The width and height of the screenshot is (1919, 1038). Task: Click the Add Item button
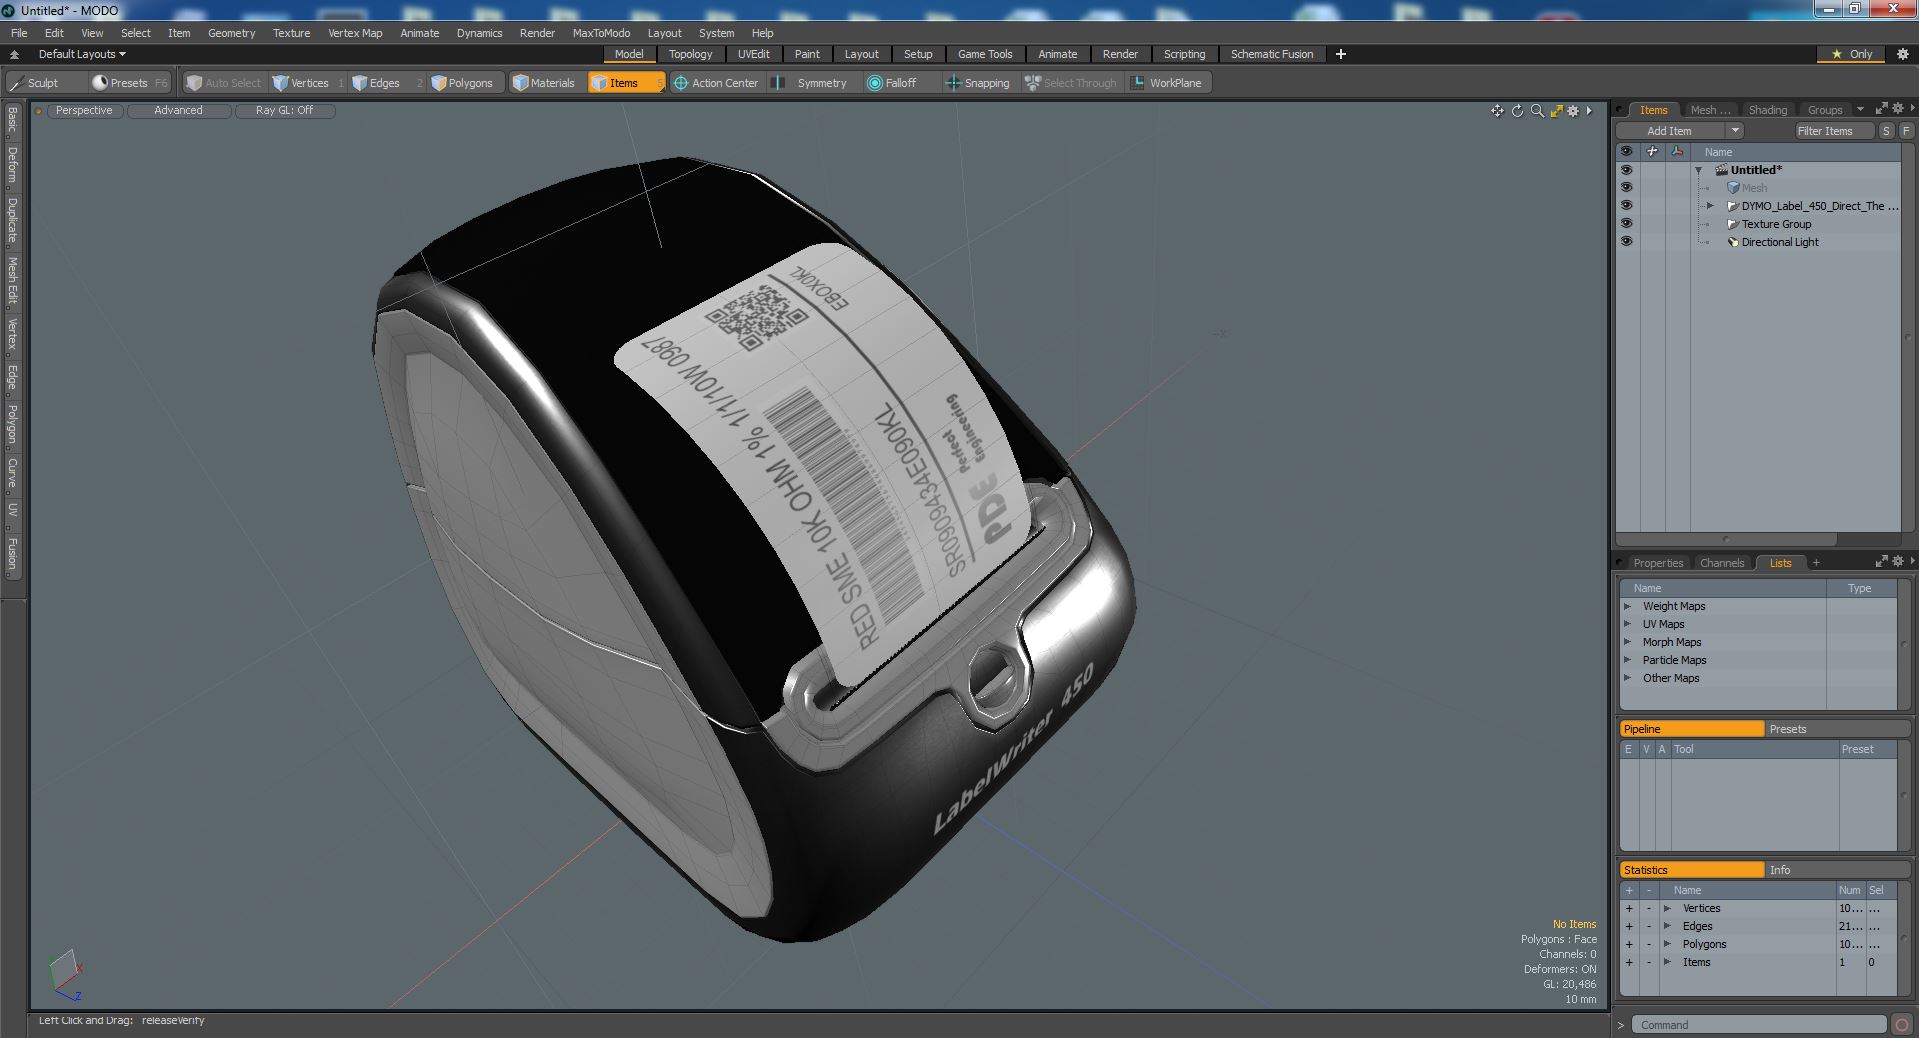point(1669,131)
